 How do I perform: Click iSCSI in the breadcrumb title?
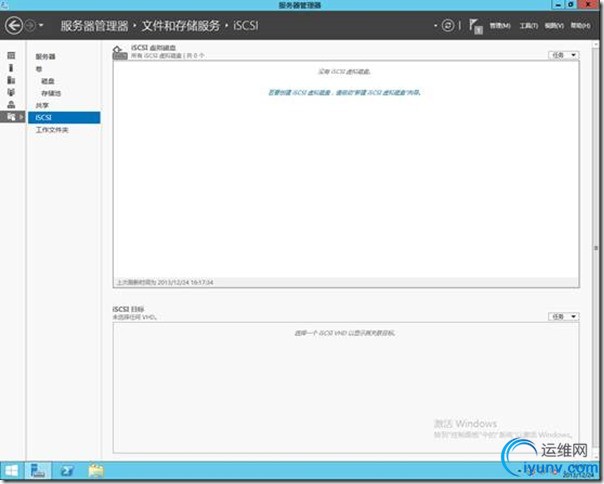coord(246,26)
